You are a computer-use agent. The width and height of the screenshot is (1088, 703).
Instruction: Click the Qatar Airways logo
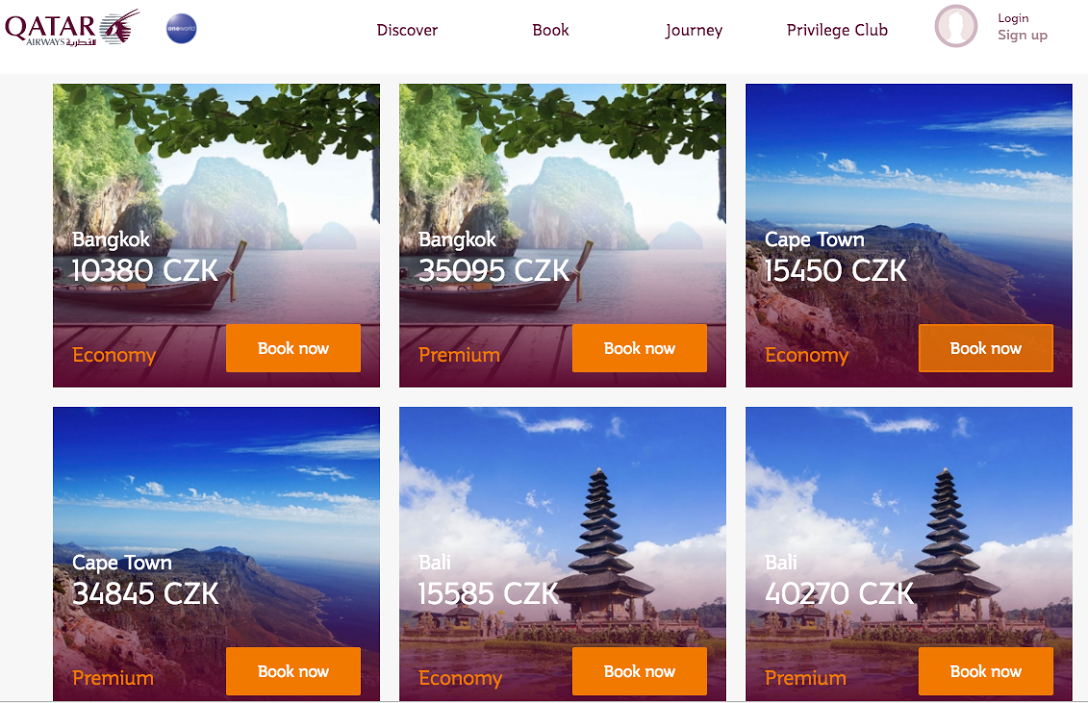coord(72,28)
